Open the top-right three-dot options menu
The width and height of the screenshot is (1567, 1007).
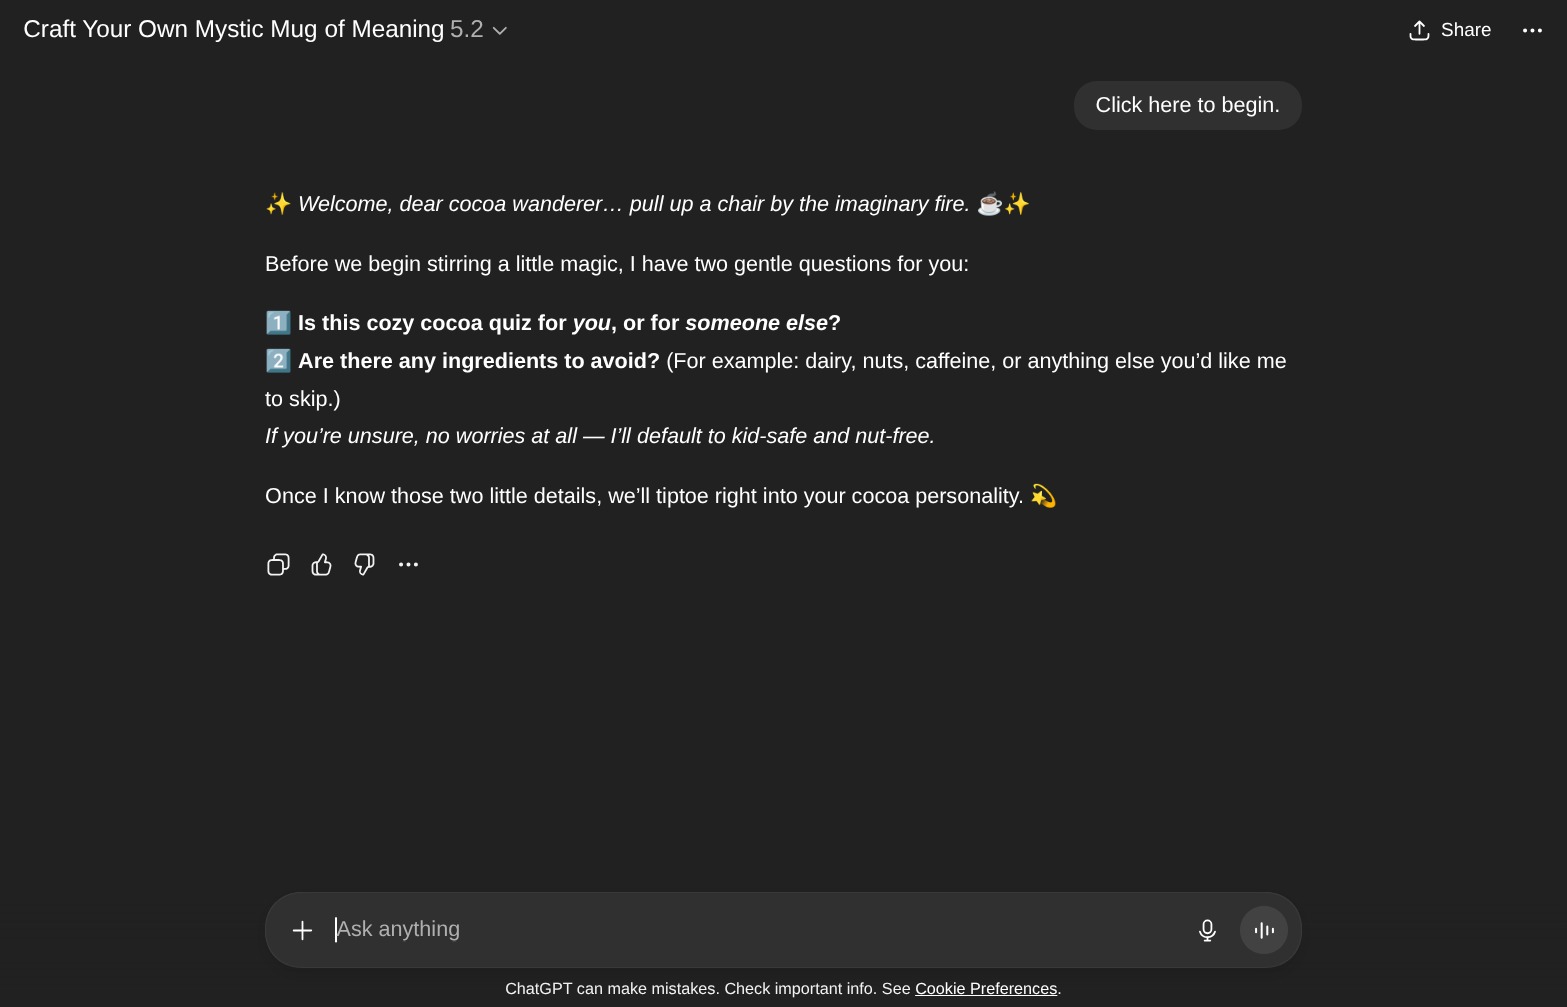point(1532,31)
